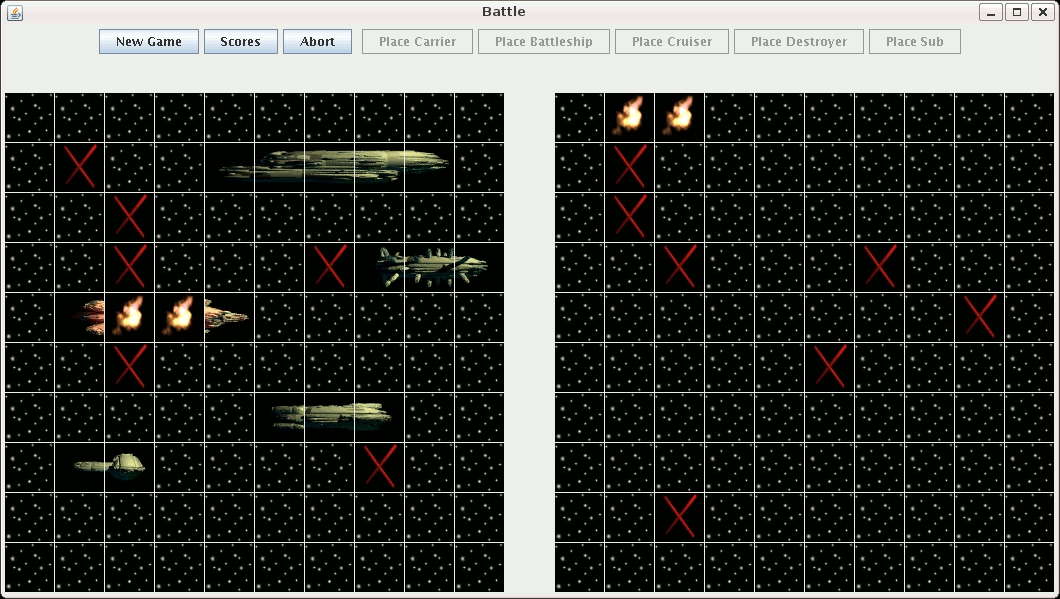This screenshot has width=1060, height=599.
Task: Click the bottom-most red X on right board
Action: click(x=679, y=517)
